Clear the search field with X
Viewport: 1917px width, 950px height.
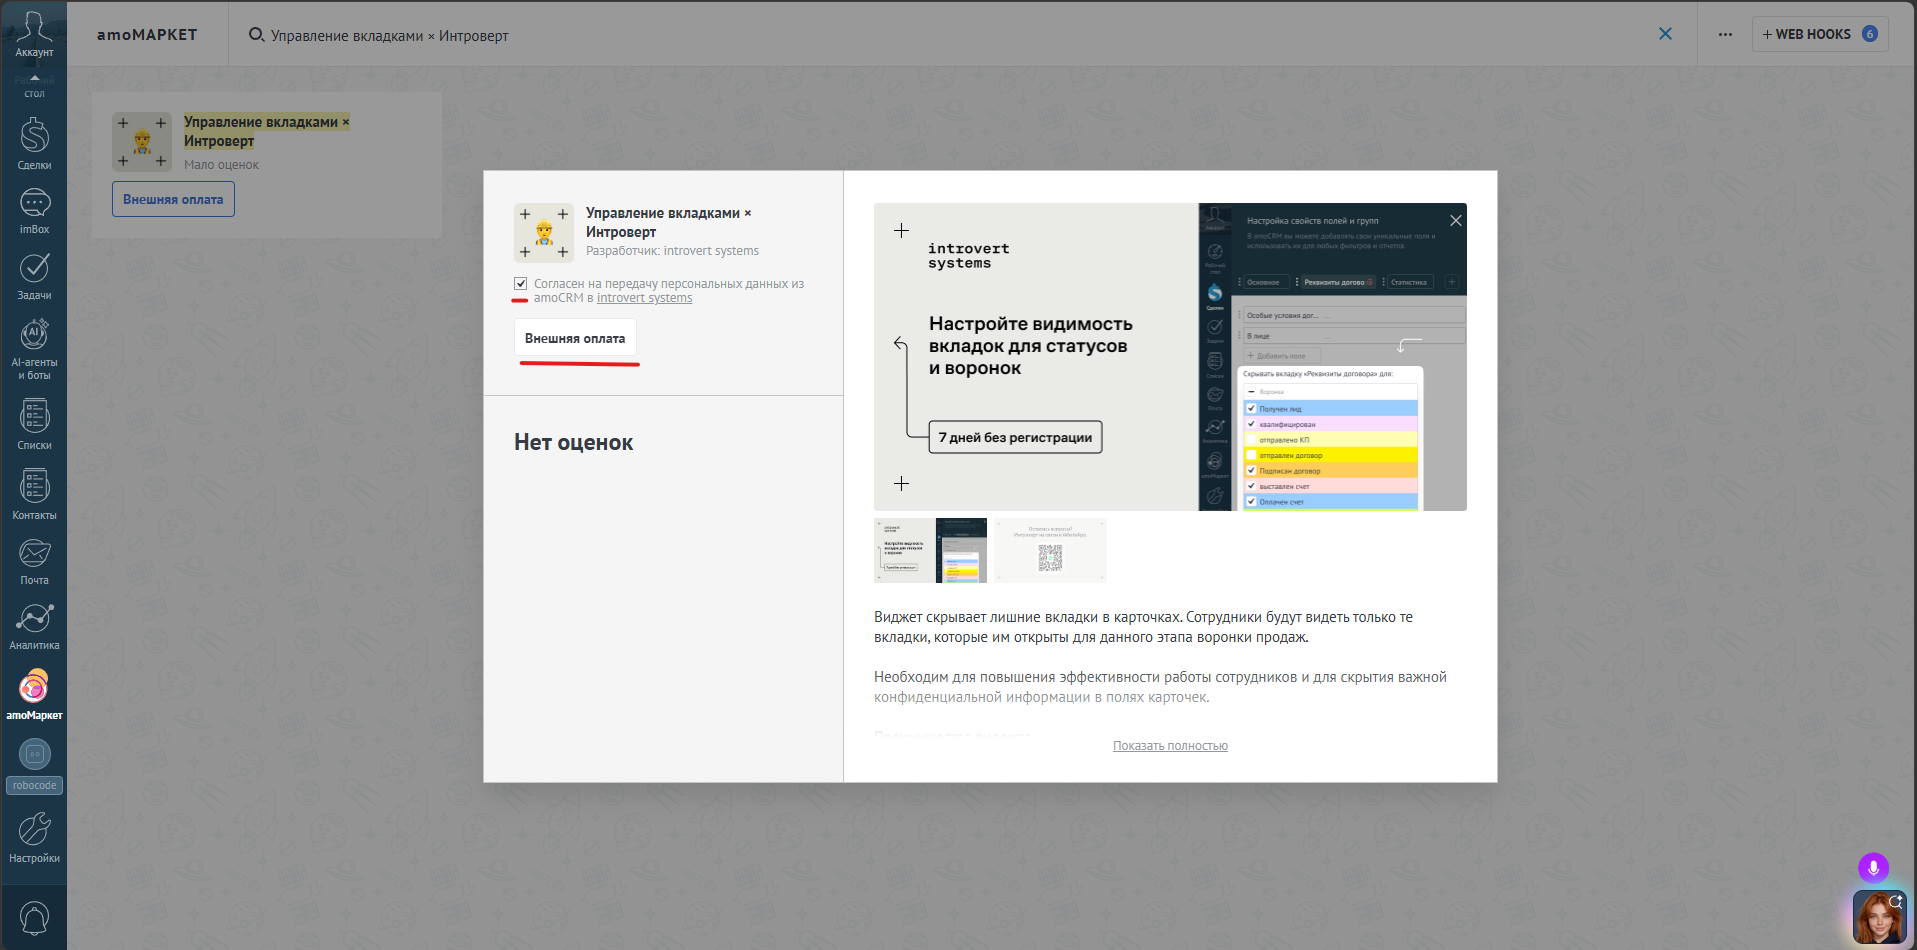(x=1665, y=34)
